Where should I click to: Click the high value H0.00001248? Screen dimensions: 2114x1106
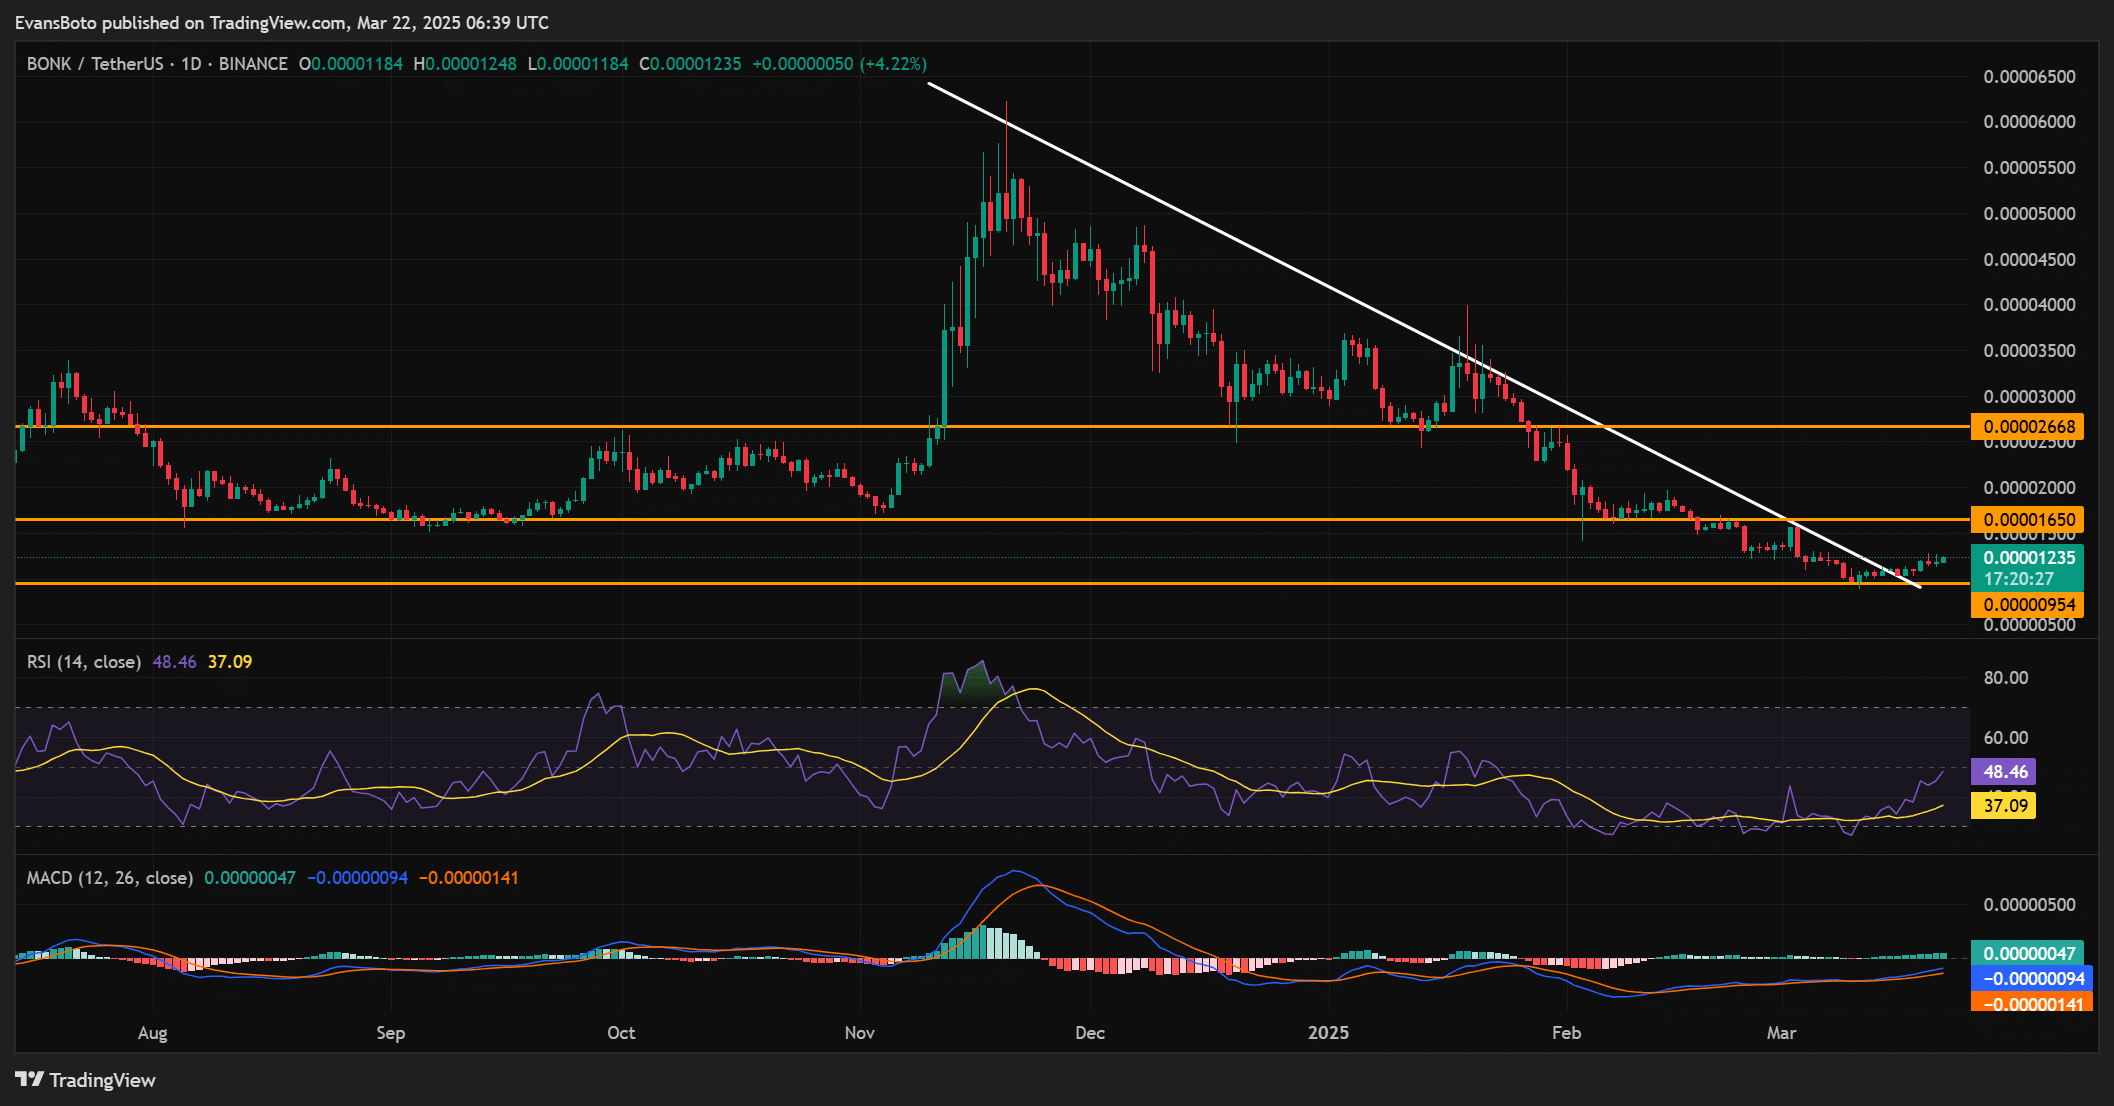(465, 64)
